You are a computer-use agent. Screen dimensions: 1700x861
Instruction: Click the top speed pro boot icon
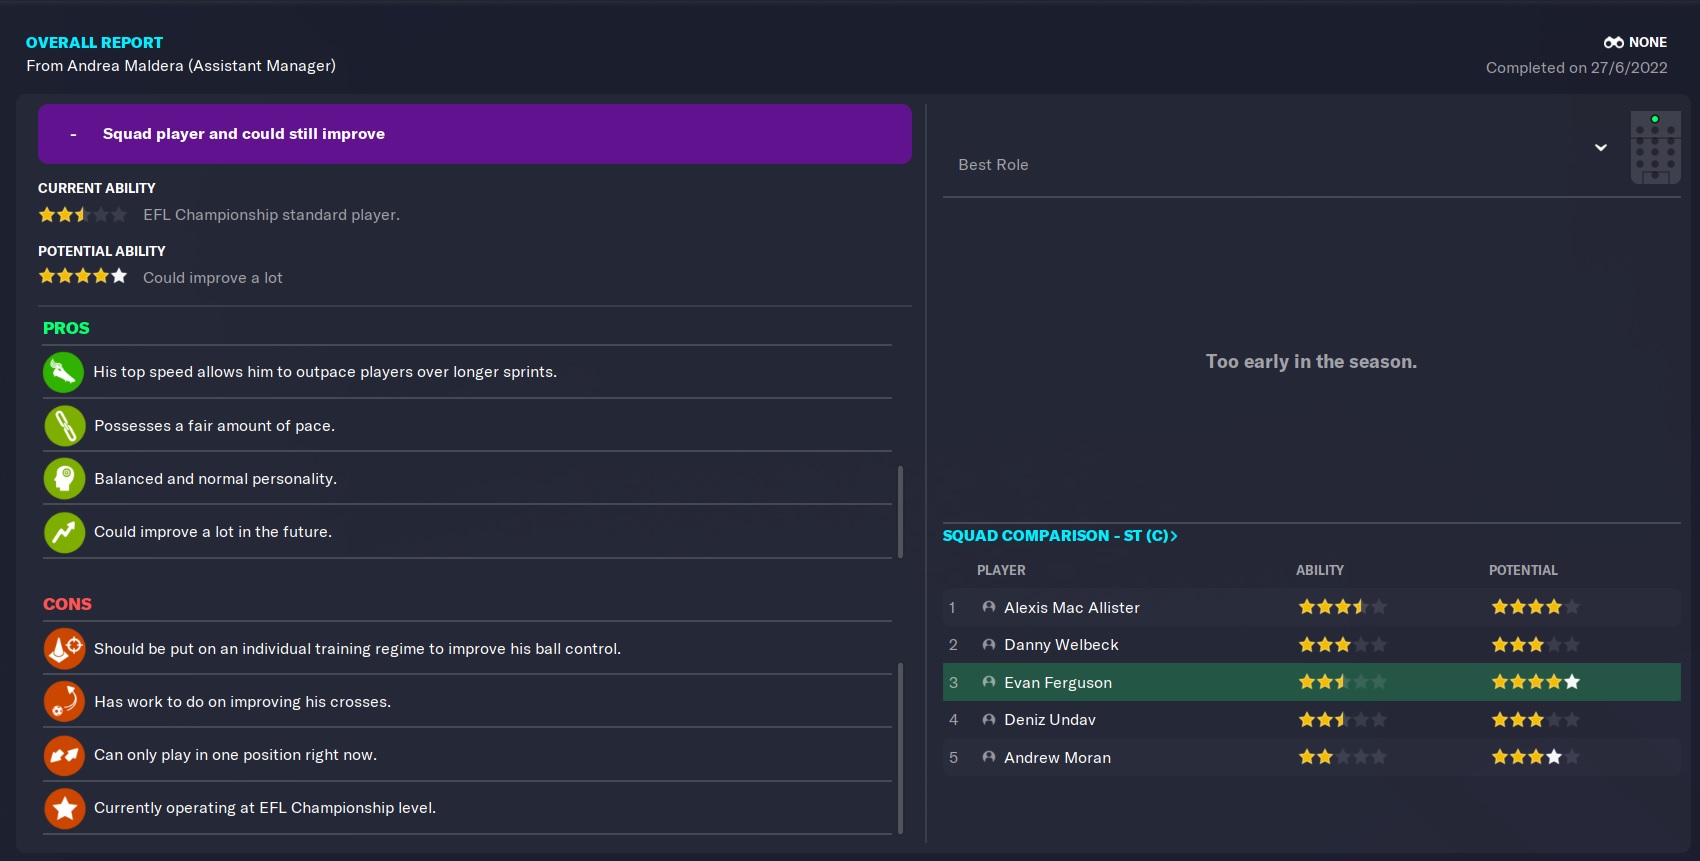64,372
